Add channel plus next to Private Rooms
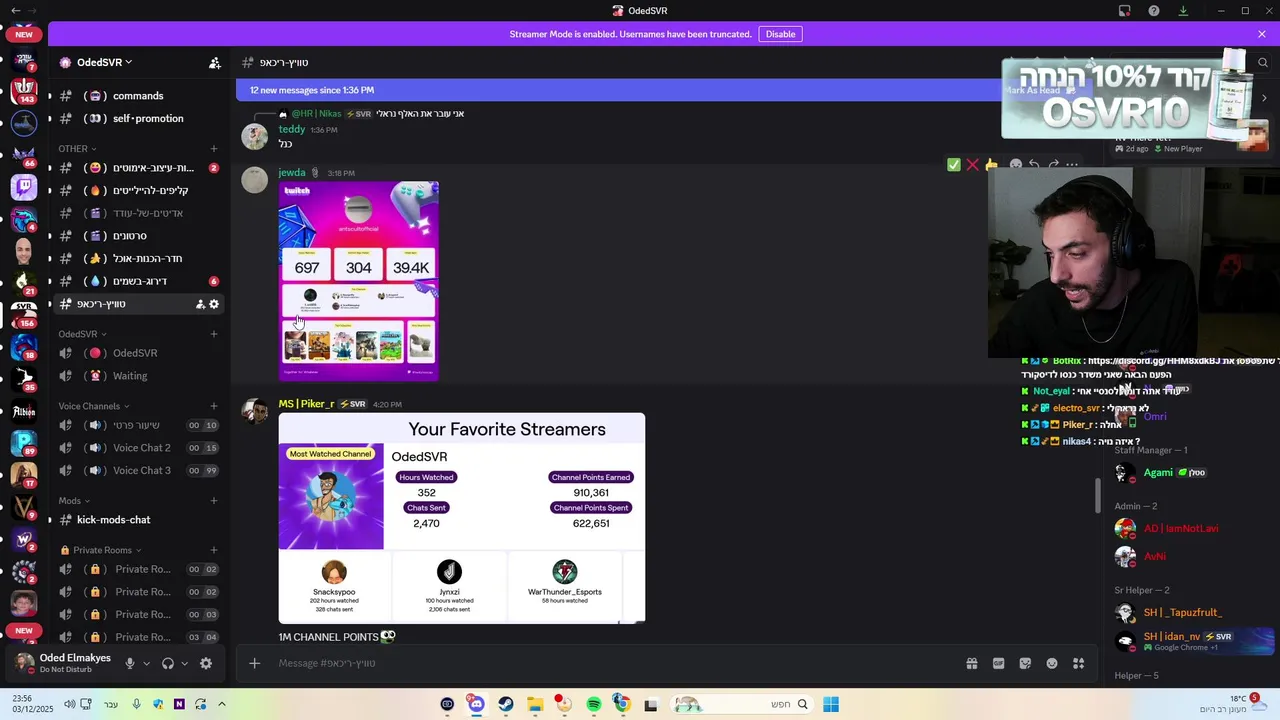 click(x=213, y=550)
